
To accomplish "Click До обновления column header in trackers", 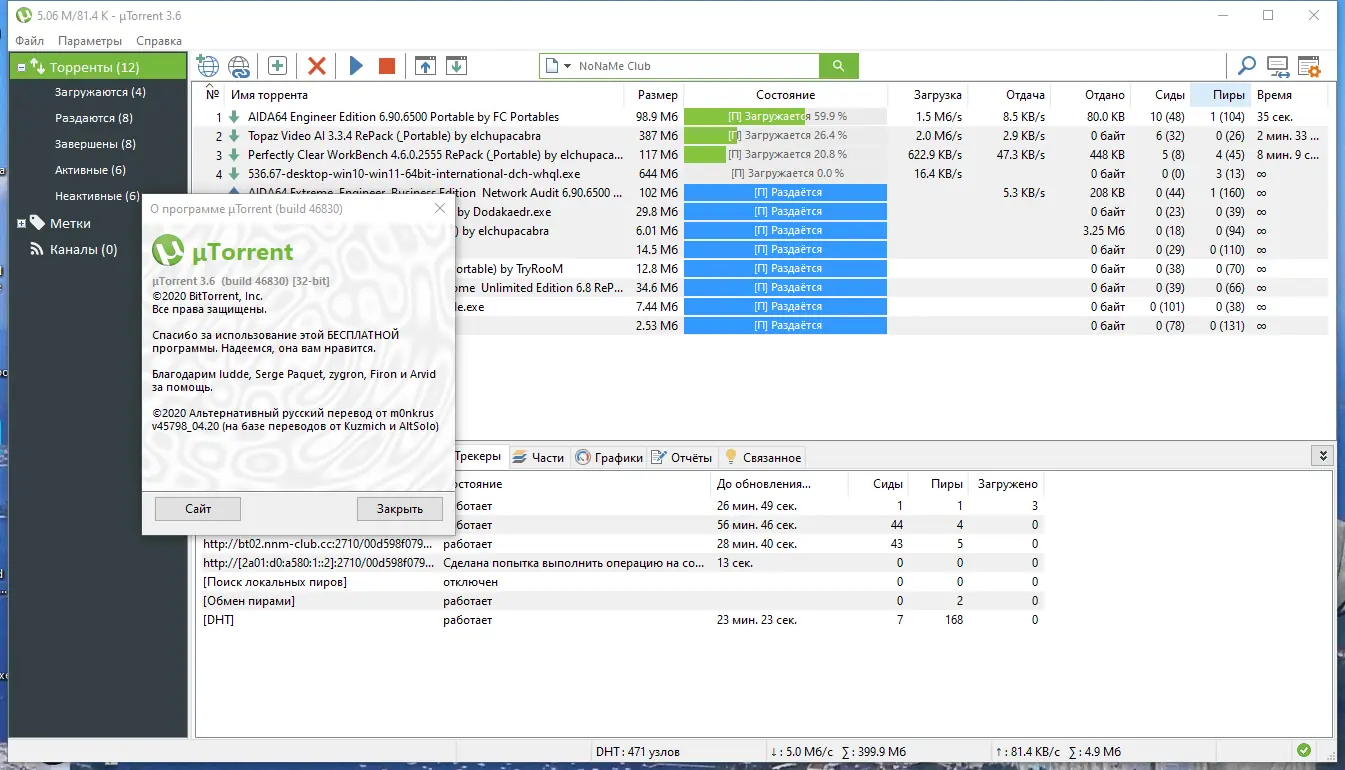I will [x=779, y=484].
